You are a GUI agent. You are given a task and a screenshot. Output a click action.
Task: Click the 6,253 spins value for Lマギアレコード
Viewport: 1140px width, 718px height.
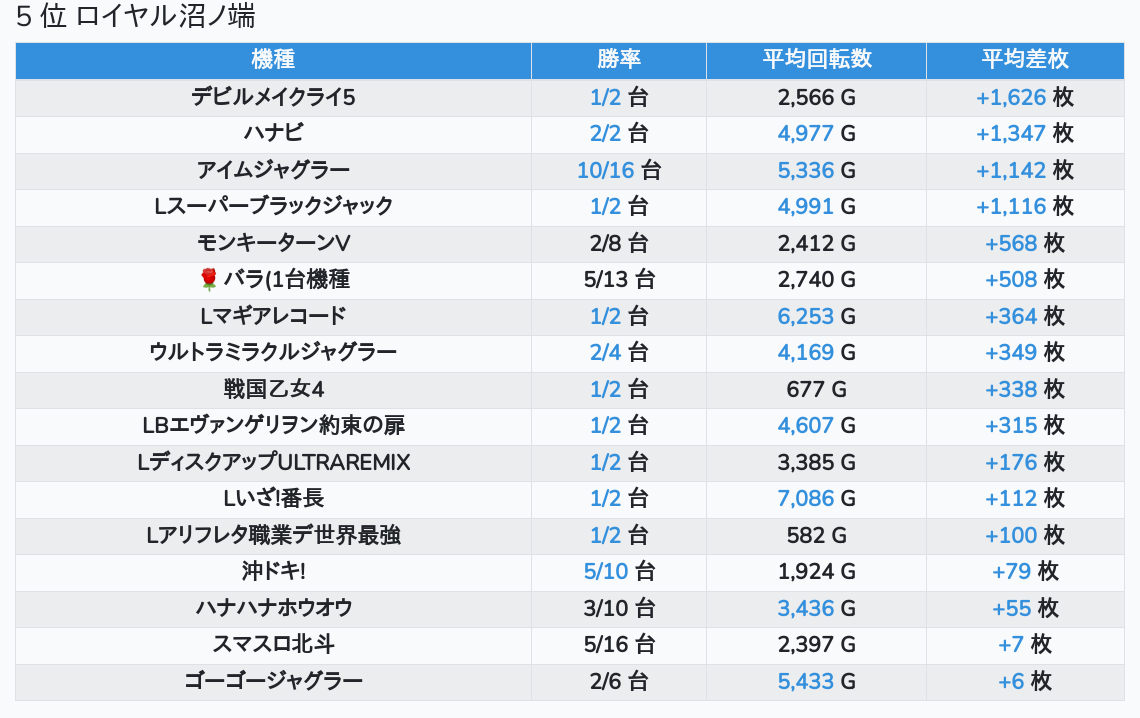click(x=806, y=316)
